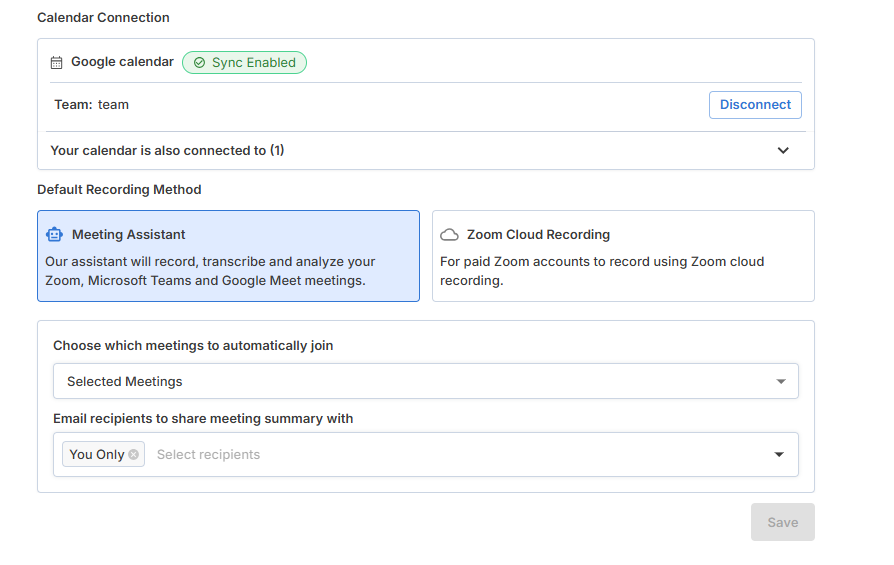
Task: Expand "Your calendar is also connected to" row
Action: point(167,151)
